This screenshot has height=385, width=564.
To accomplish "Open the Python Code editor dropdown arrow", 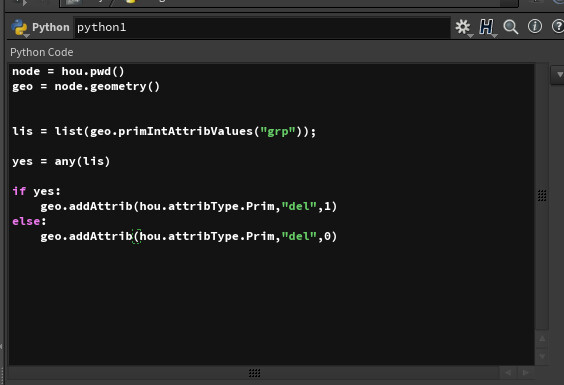I will click(559, 74).
